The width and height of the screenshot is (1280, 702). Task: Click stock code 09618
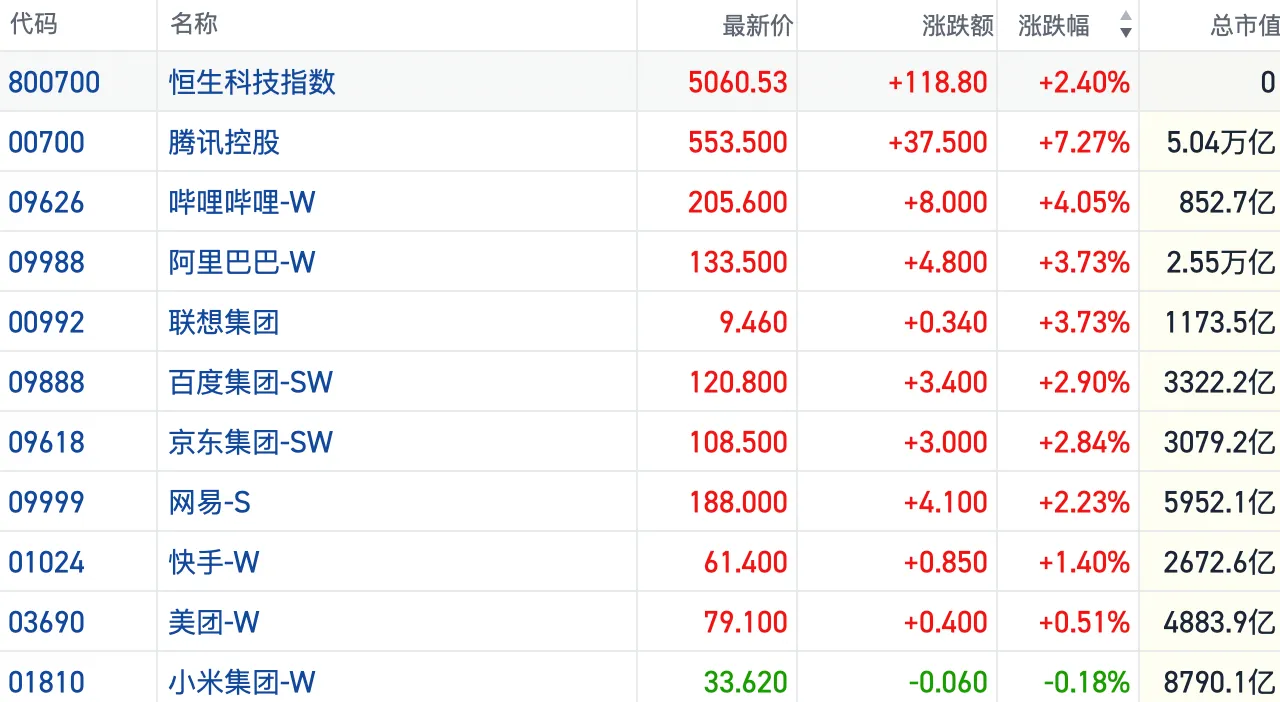pos(46,442)
